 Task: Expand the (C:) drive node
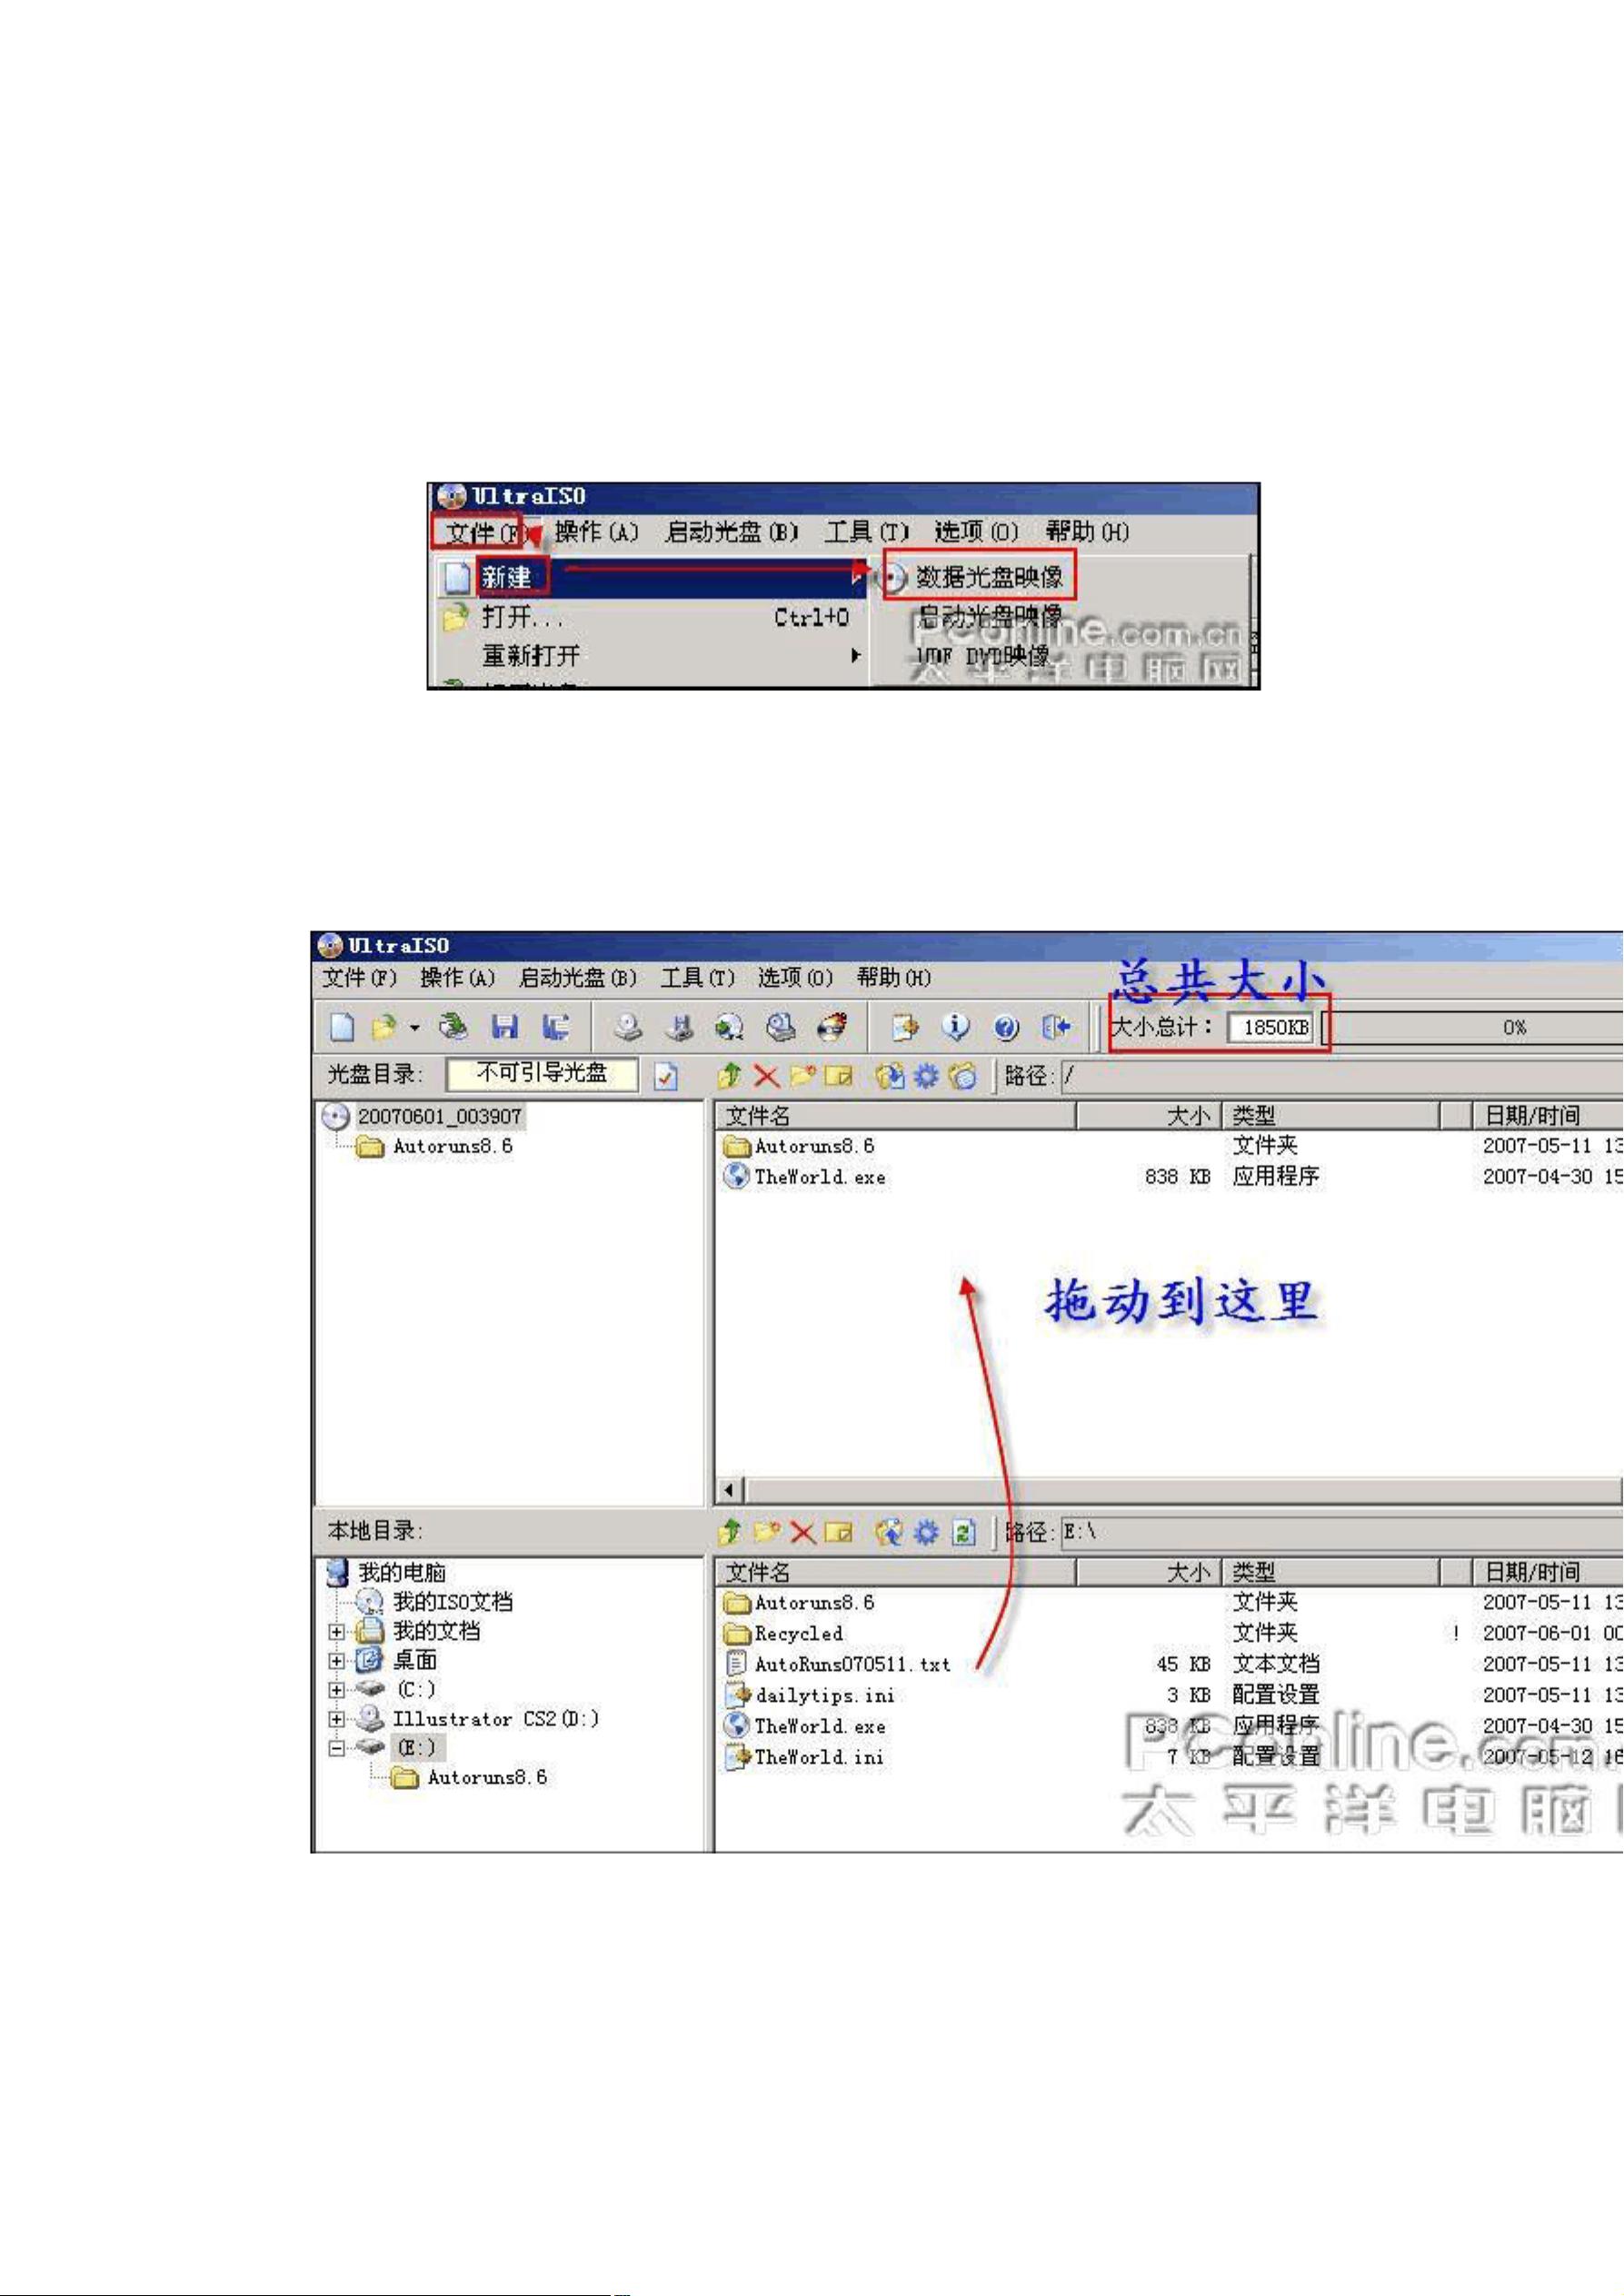(x=337, y=1690)
